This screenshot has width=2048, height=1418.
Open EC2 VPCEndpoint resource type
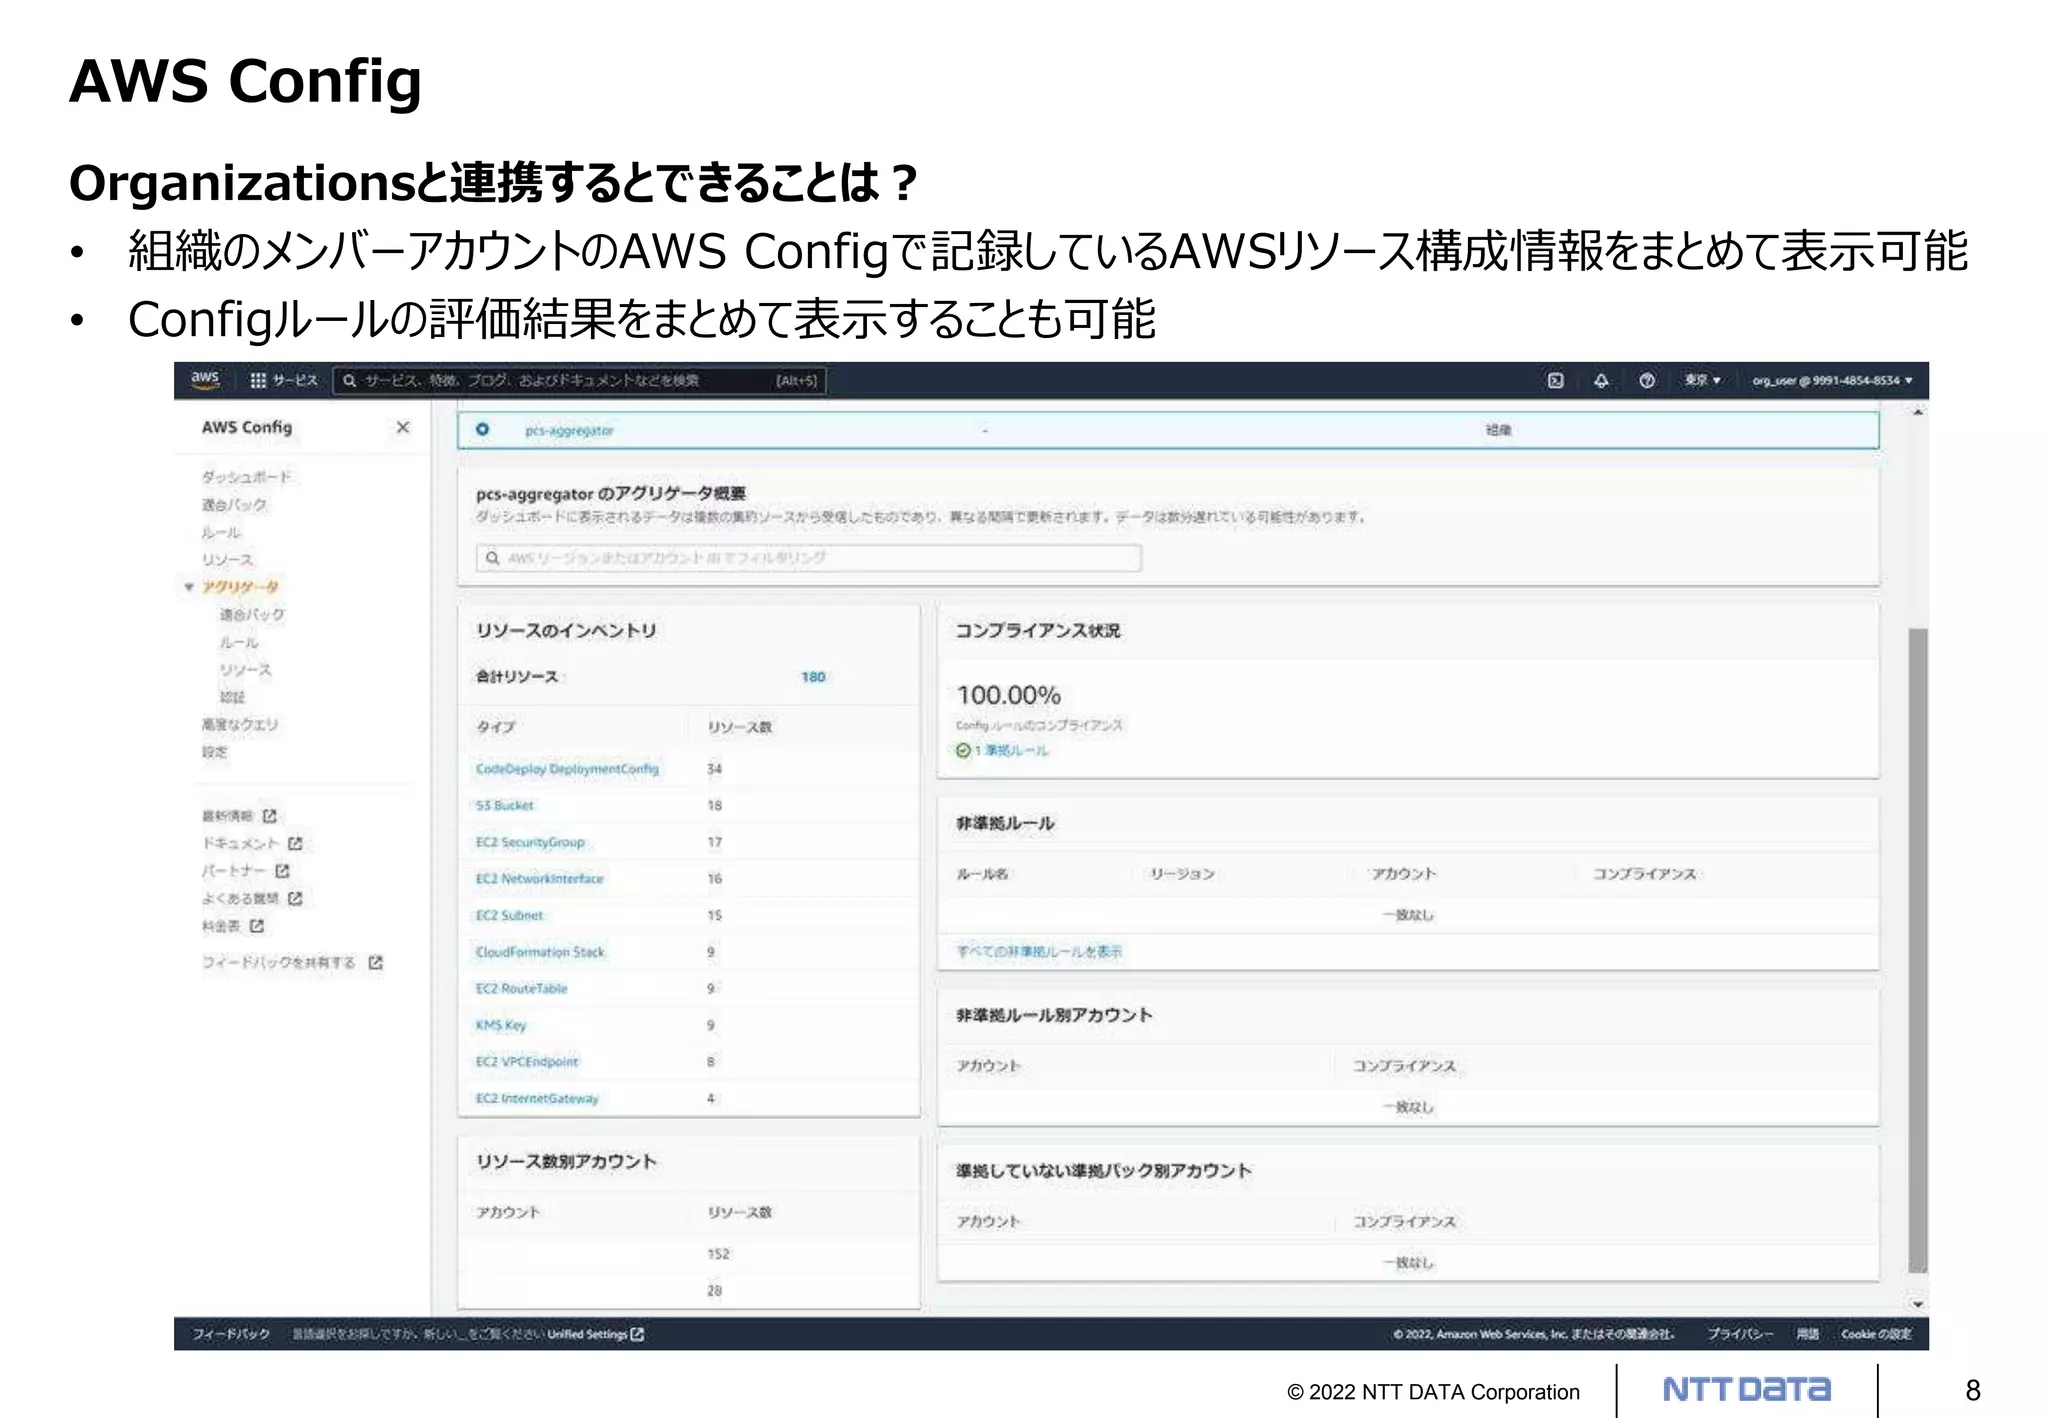click(x=526, y=1062)
